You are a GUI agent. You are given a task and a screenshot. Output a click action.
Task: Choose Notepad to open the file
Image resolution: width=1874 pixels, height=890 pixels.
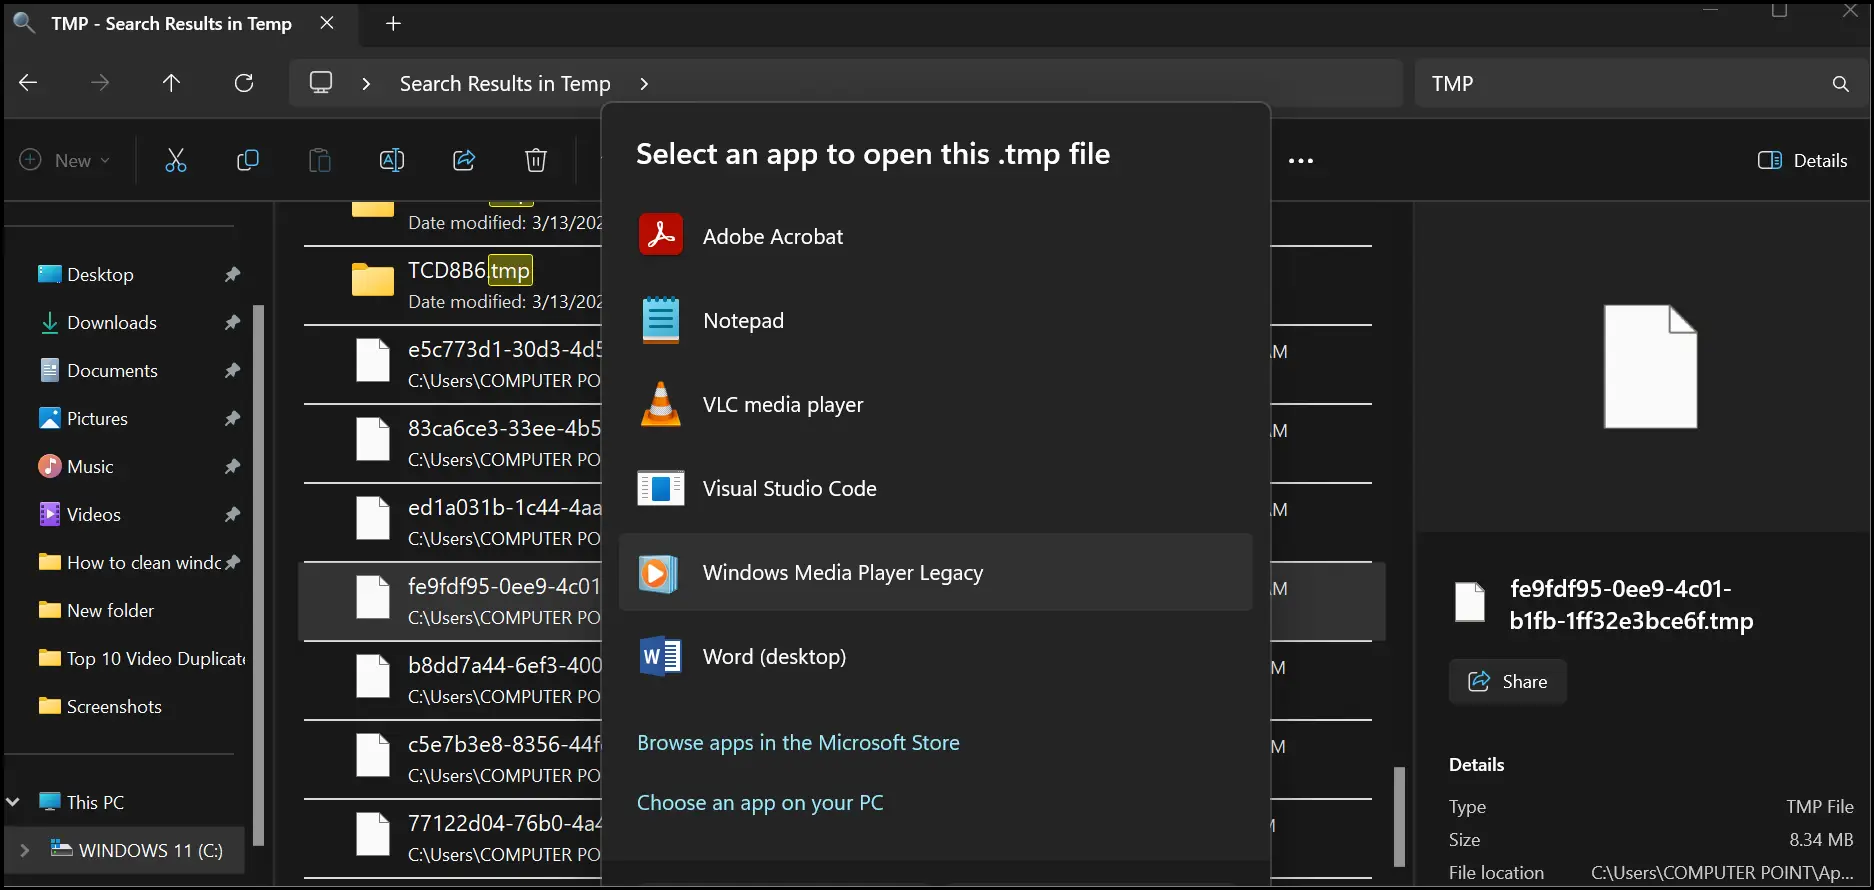pyautogui.click(x=935, y=320)
